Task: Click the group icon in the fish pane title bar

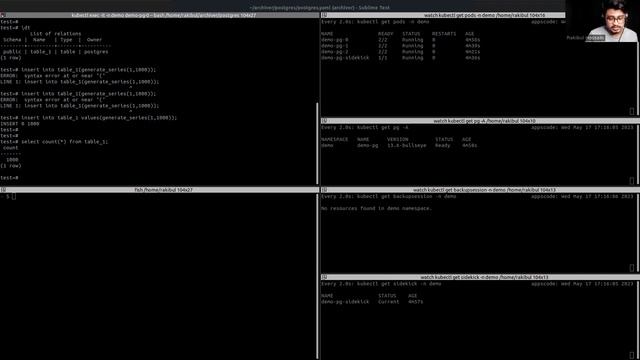Action: click(3, 190)
